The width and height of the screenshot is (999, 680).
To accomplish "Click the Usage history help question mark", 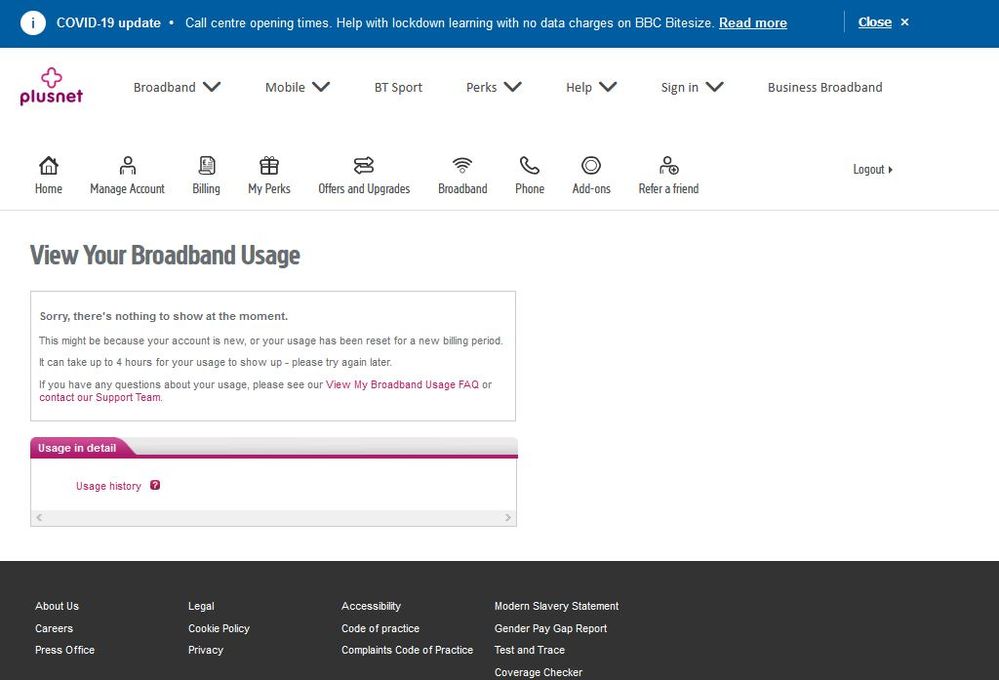I will click(x=155, y=486).
